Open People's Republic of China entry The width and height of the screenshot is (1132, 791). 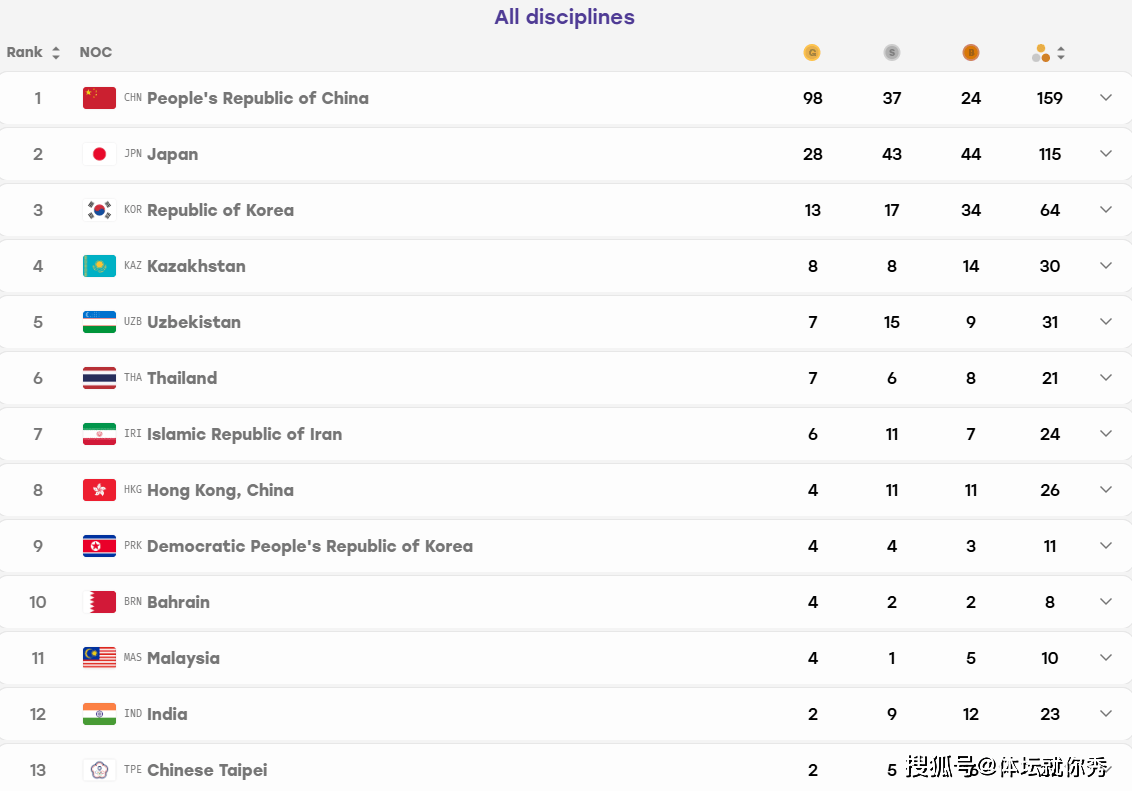tap(258, 98)
